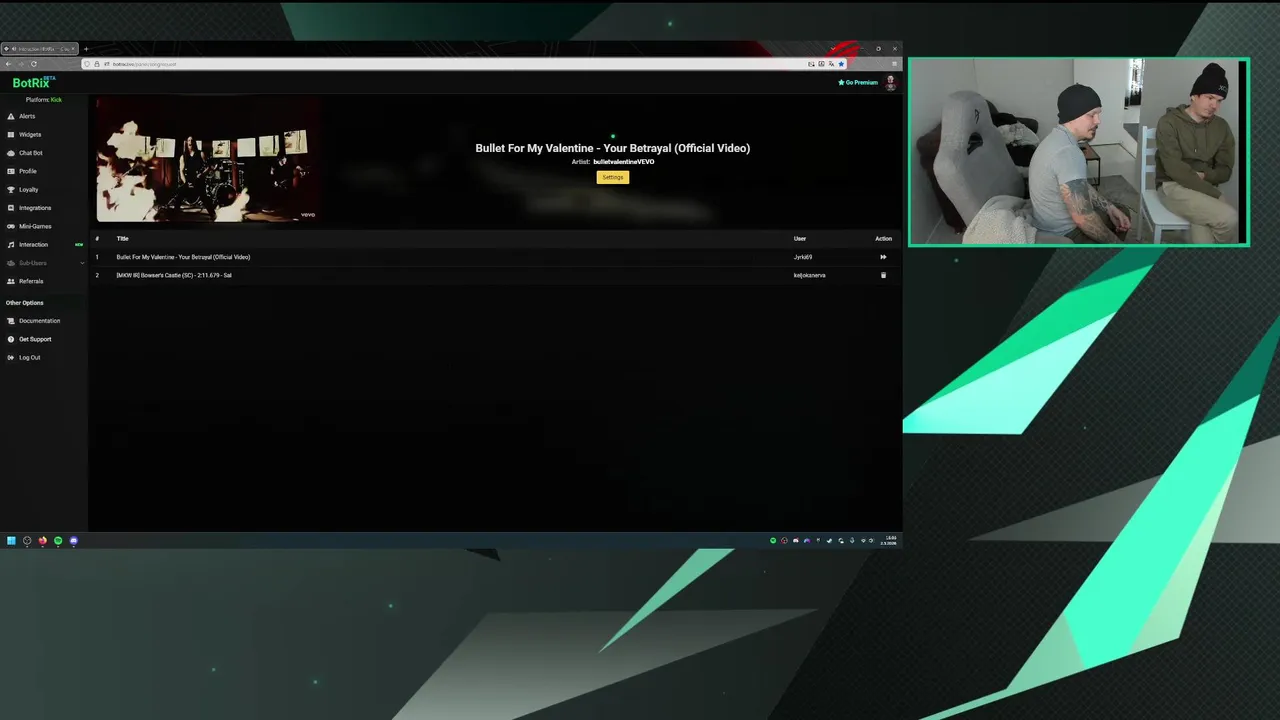The width and height of the screenshot is (1280, 720).
Task: Click the taskbar clock
Action: pos(889,541)
